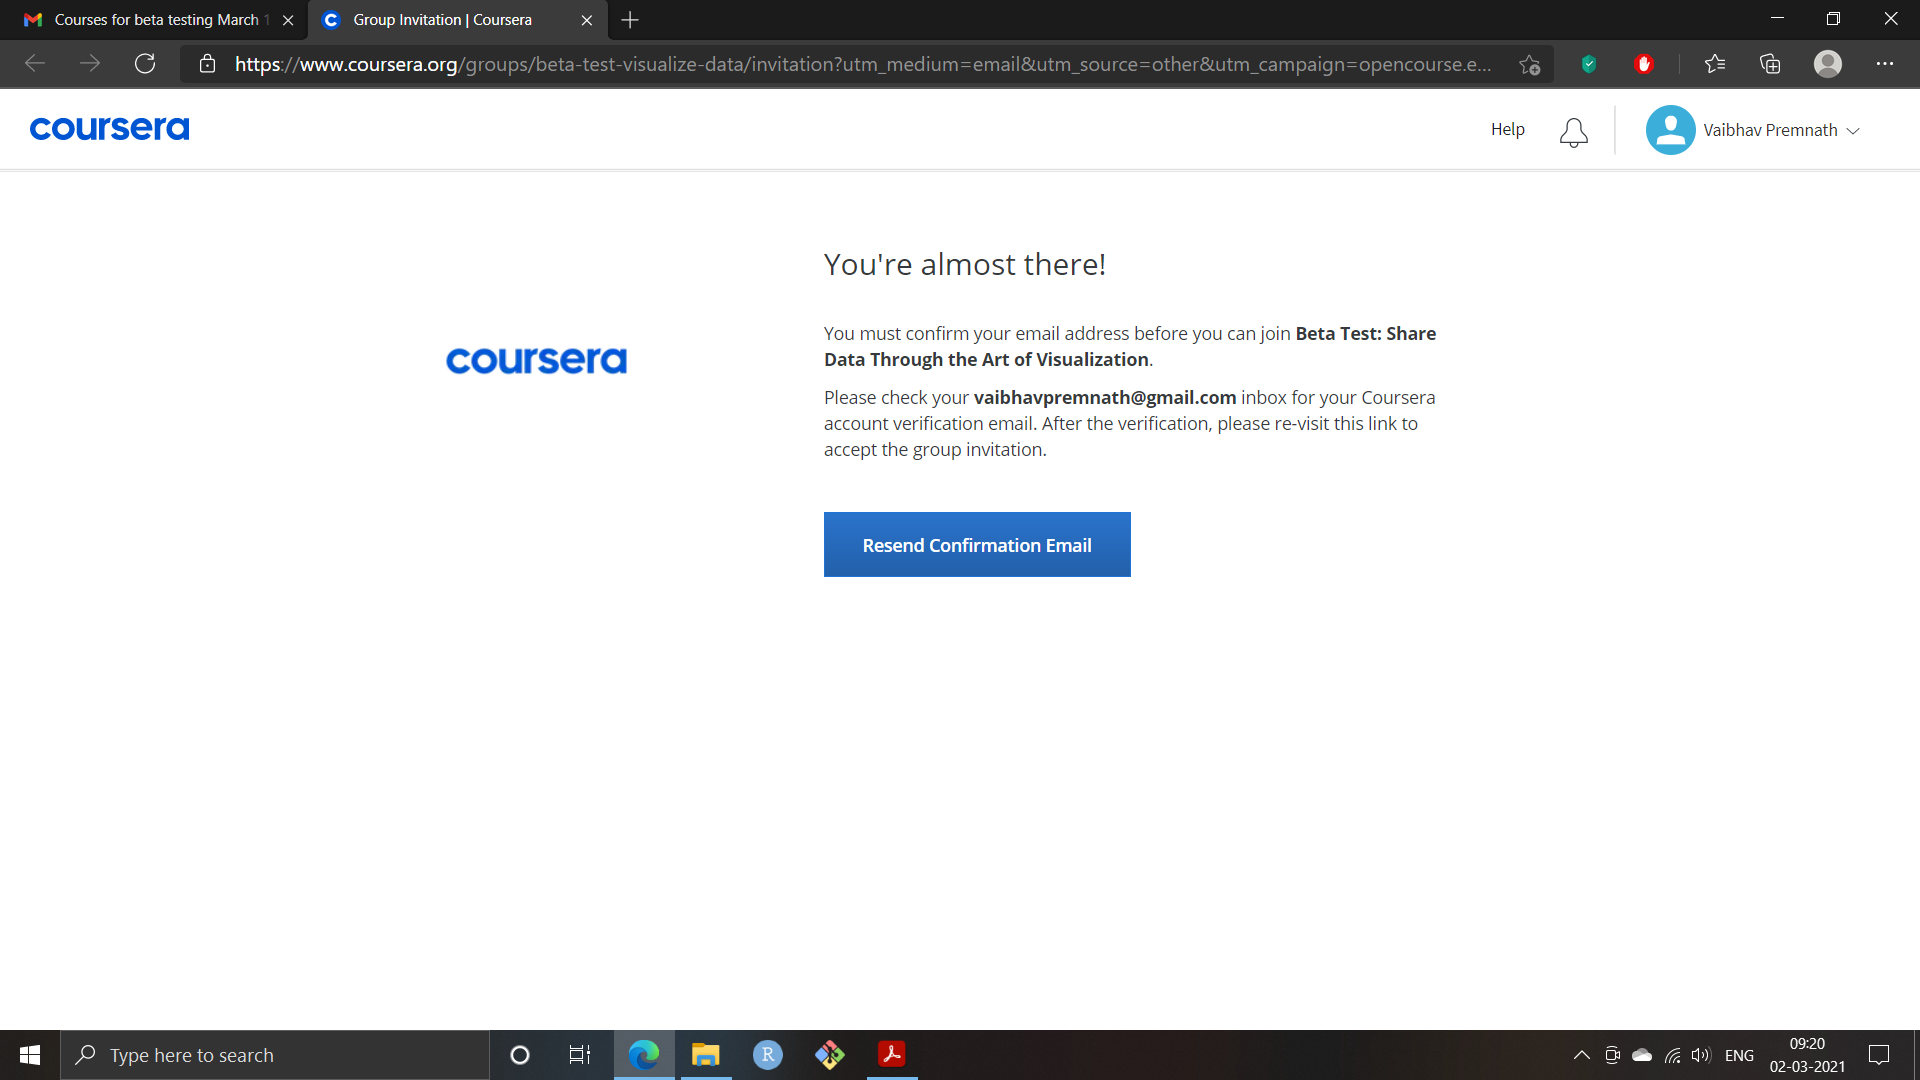Open the red hand blocker extension
The image size is (1920, 1080).
pos(1643,64)
